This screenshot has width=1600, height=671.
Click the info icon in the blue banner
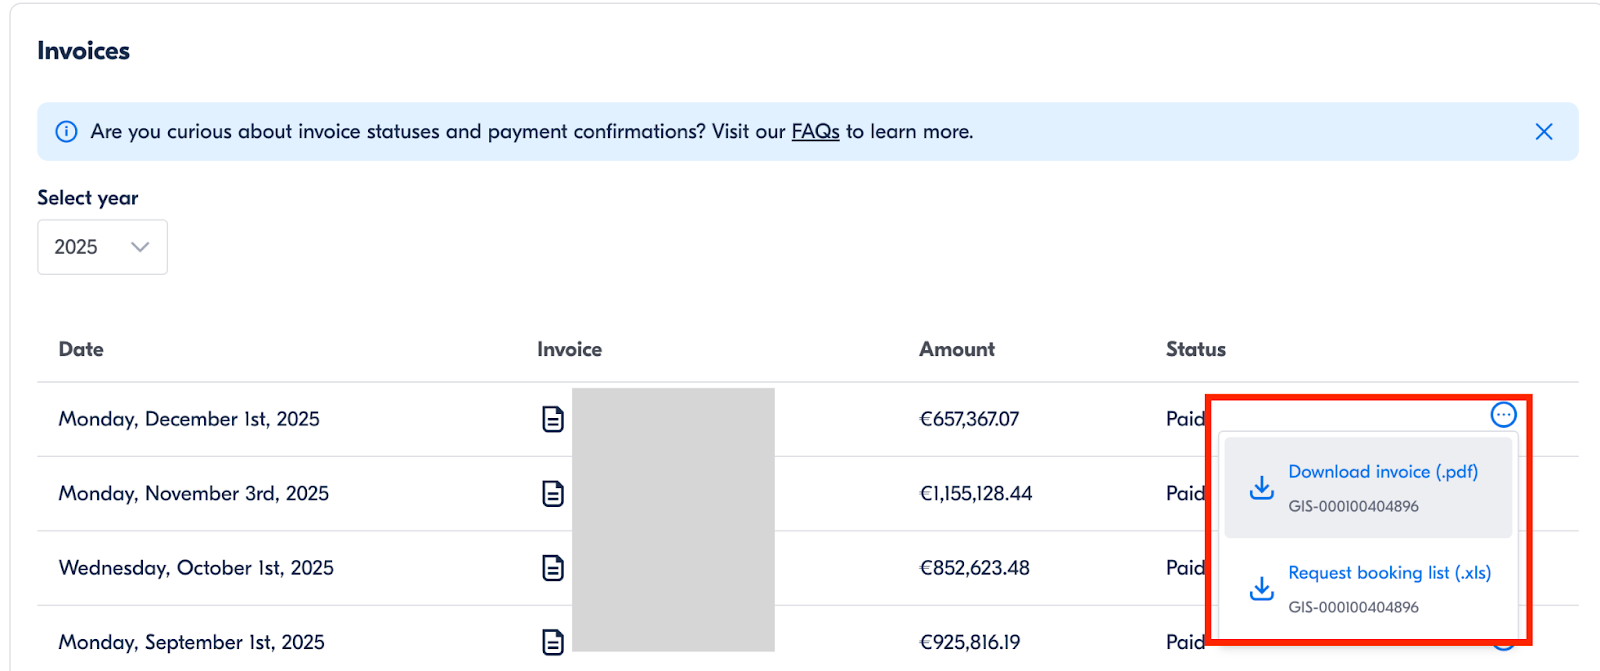coord(66,132)
